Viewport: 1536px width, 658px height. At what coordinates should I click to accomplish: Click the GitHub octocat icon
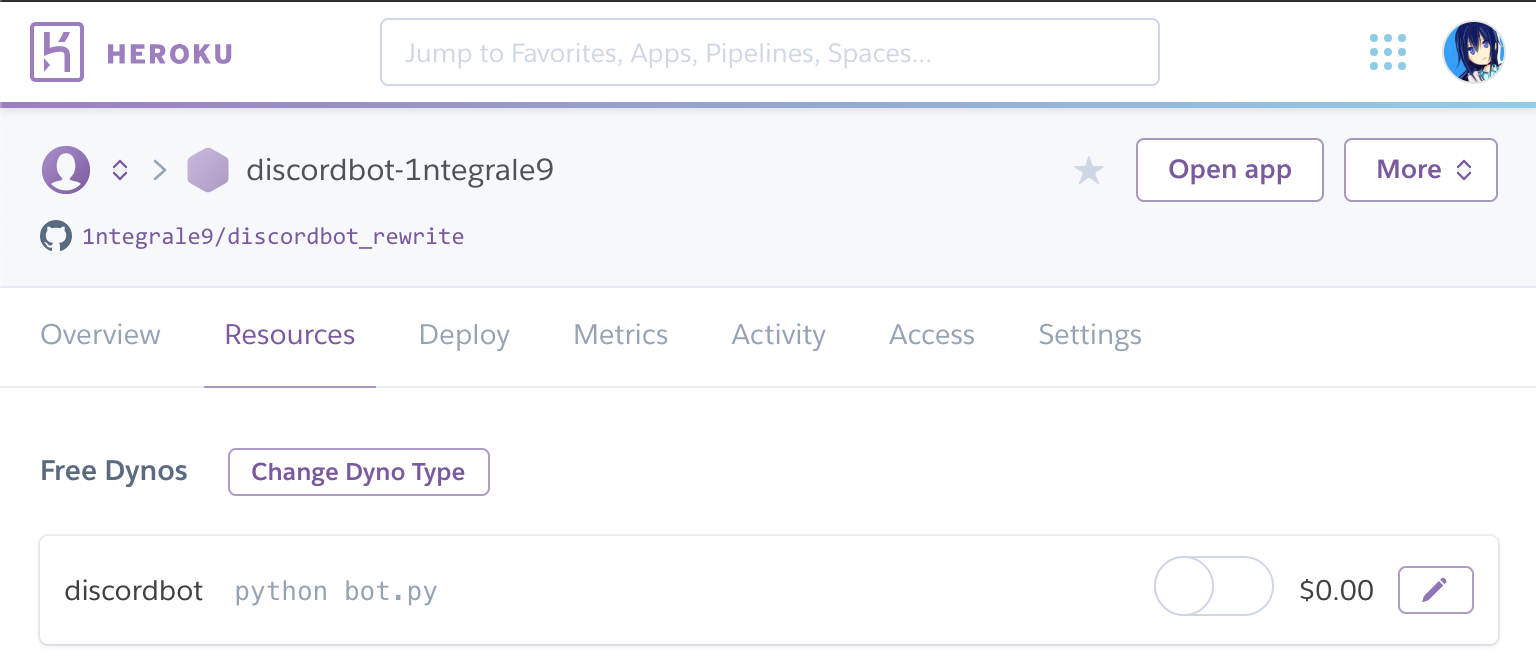[56, 237]
